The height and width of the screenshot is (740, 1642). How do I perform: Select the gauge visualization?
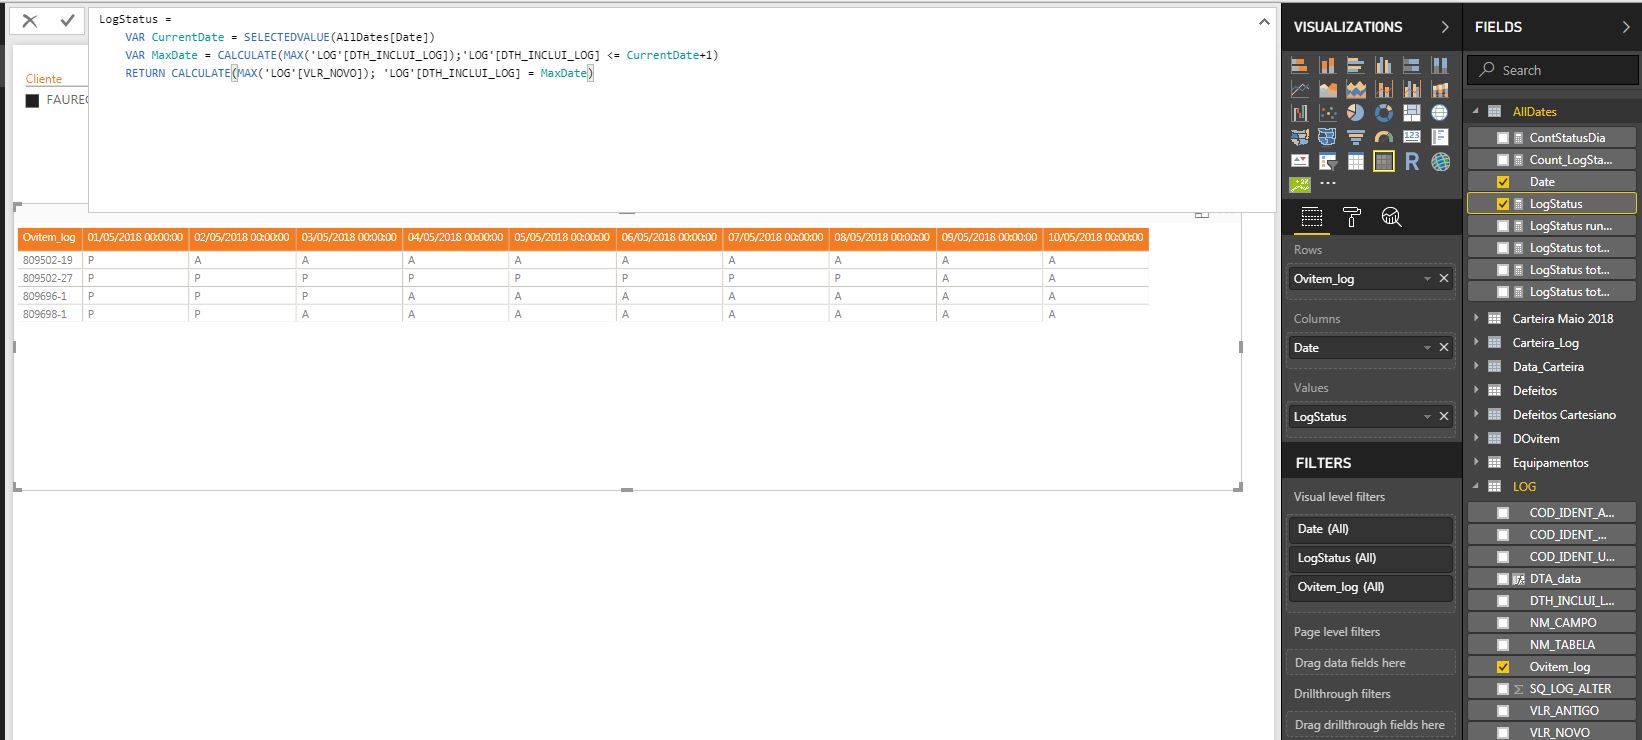pos(1384,137)
